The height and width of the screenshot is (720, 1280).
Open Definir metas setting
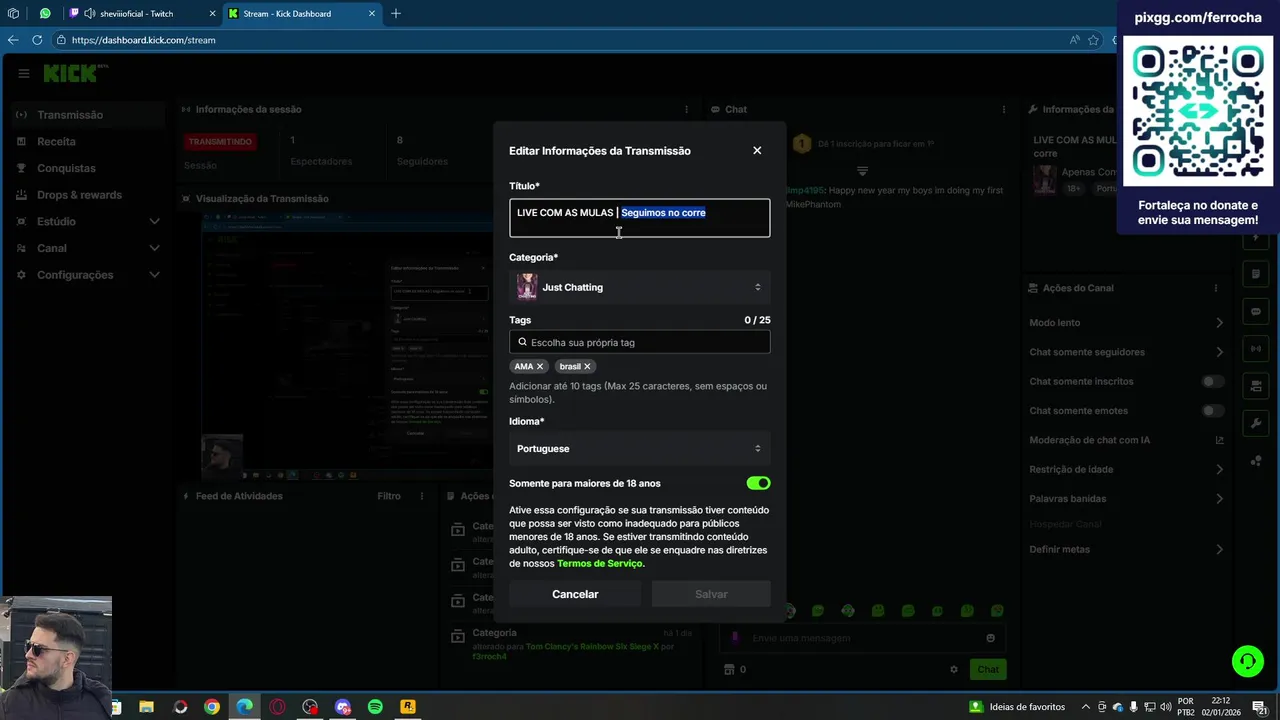tap(1126, 549)
